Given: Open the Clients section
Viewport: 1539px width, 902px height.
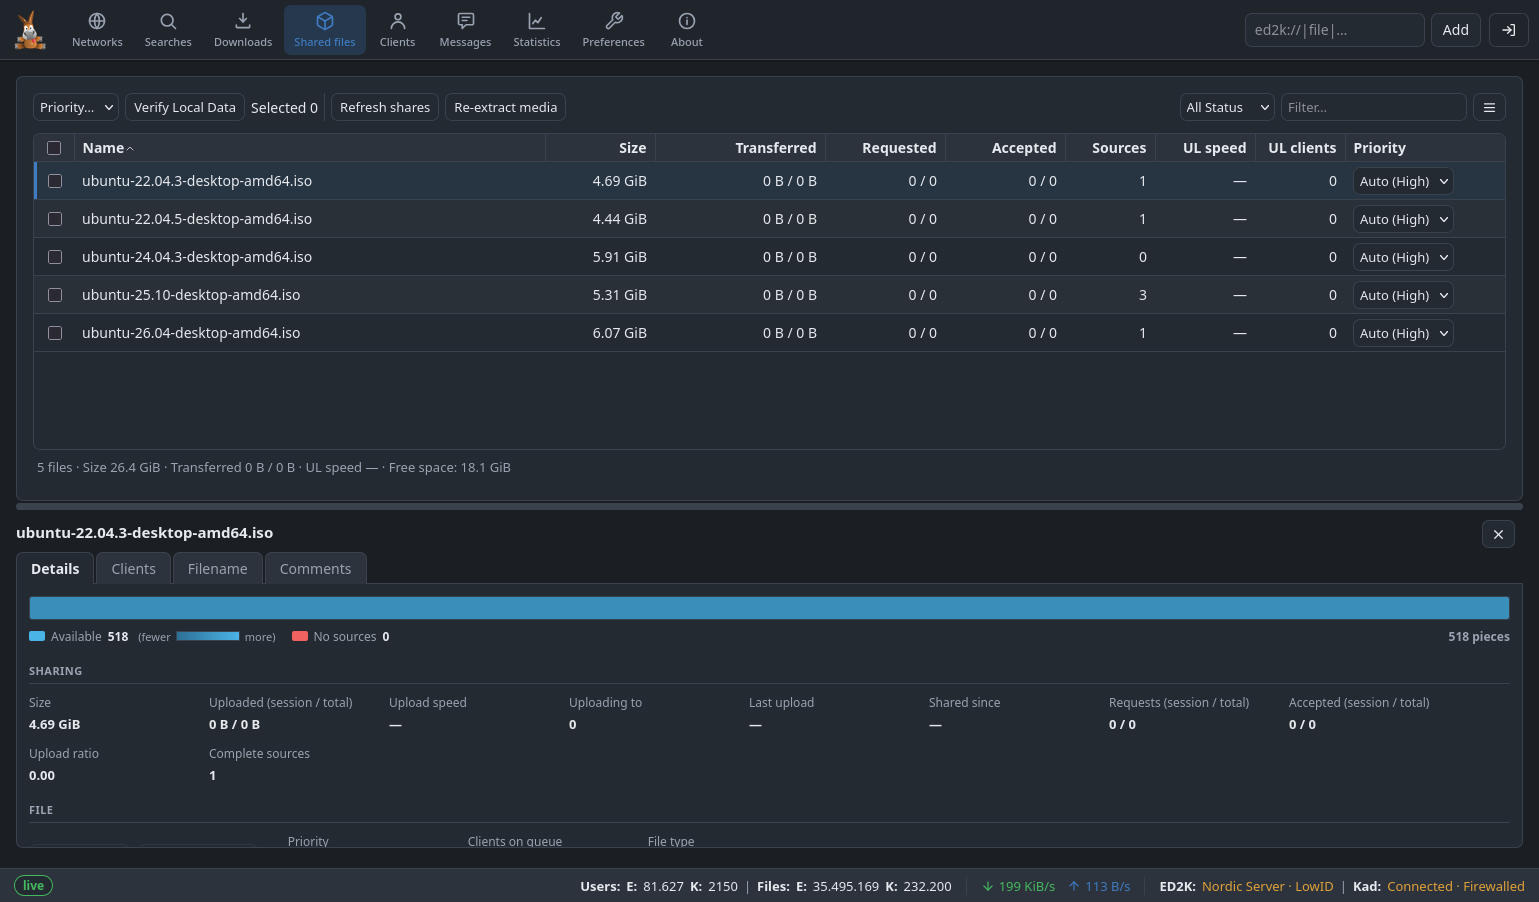Looking at the screenshot, I should click(x=397, y=30).
